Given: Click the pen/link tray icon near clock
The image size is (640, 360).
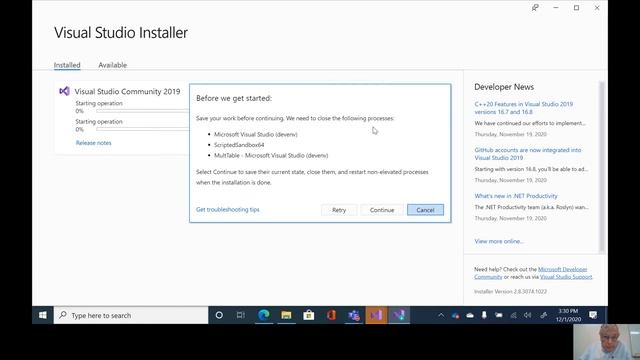Looking at the screenshot, I should pyautogui.click(x=543, y=315).
